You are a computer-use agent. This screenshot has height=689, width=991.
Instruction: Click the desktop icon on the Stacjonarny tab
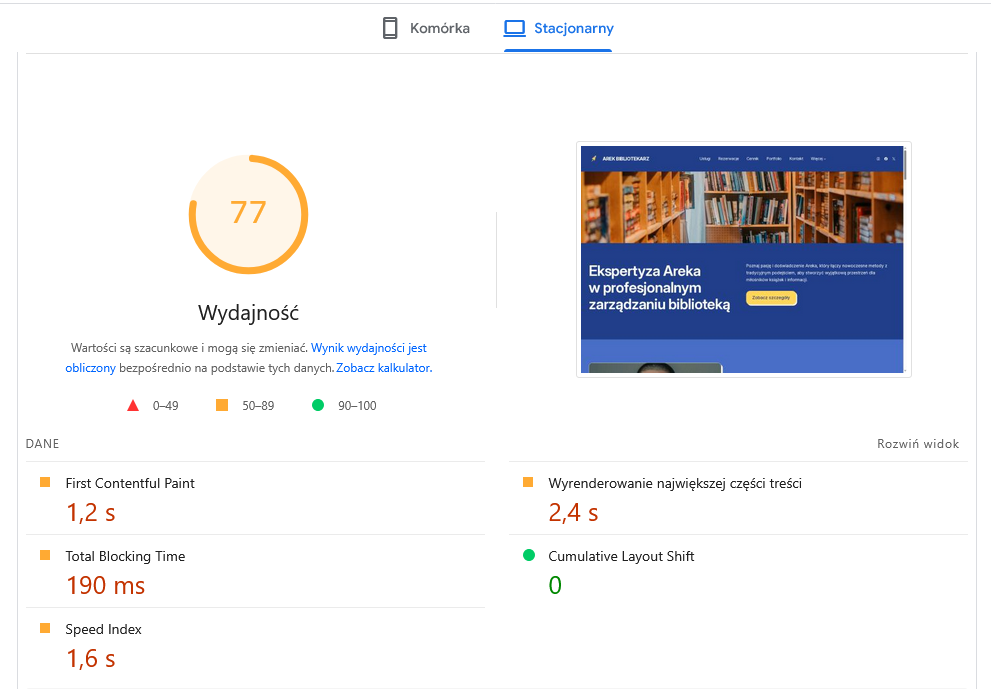[514, 27]
